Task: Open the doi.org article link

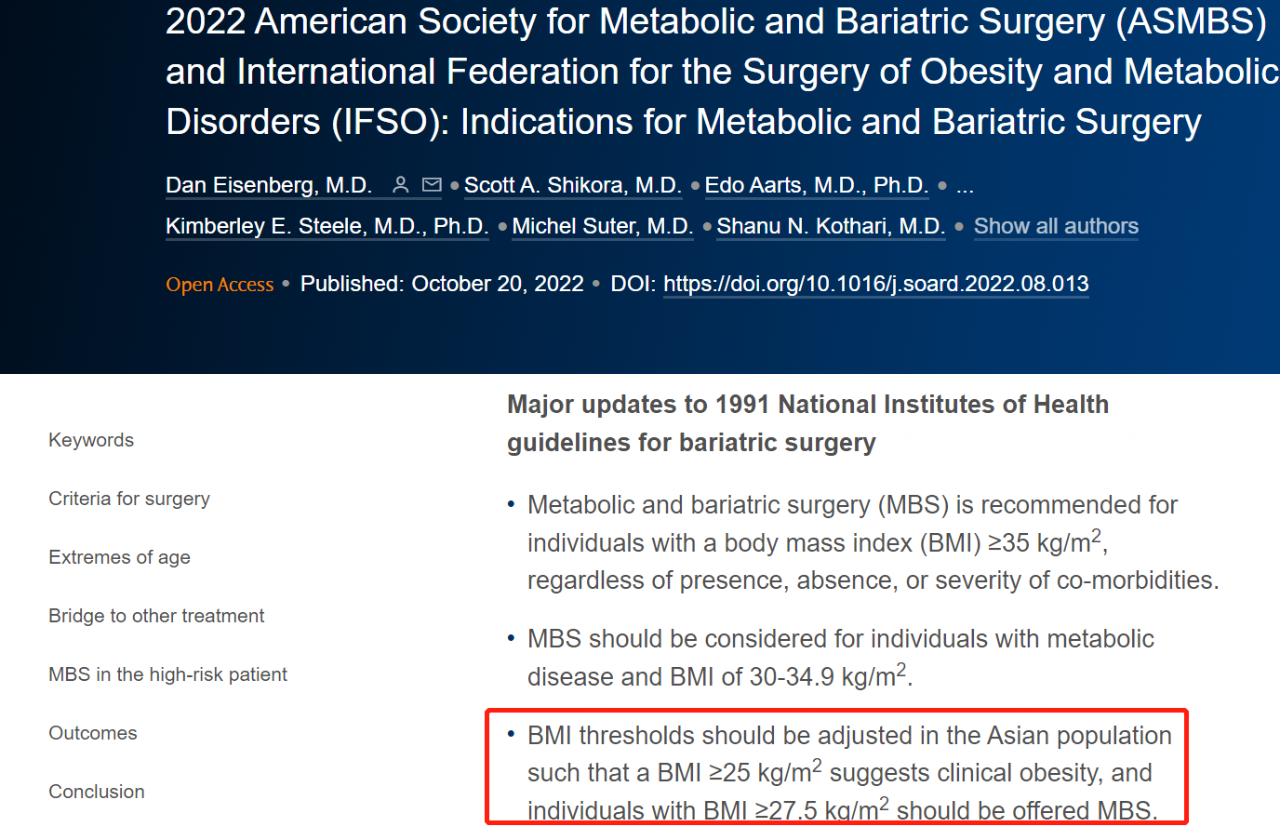Action: [876, 284]
